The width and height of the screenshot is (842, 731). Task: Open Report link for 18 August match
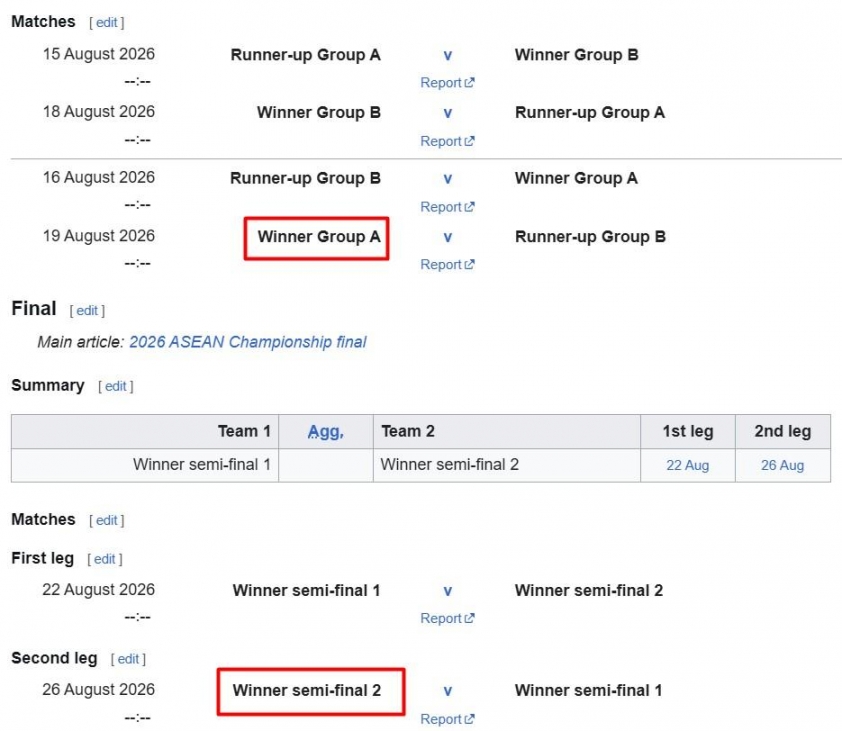click(447, 141)
